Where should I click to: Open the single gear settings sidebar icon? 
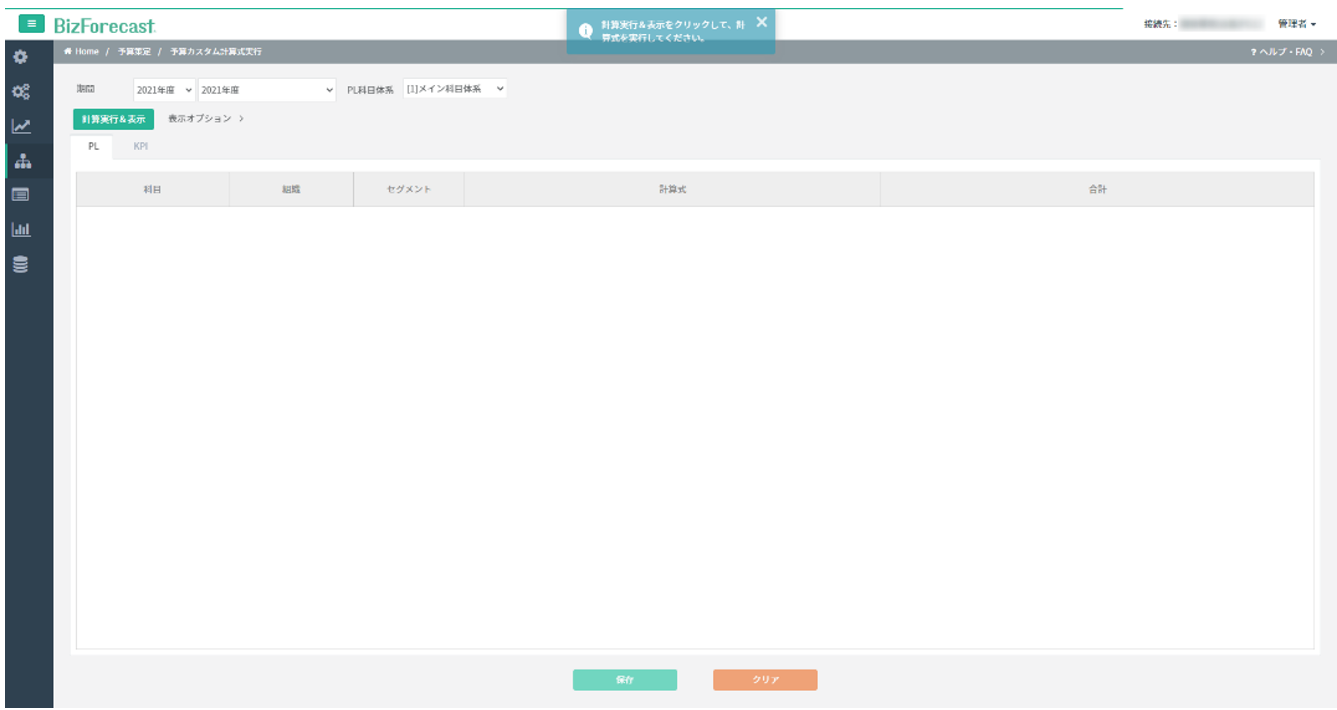click(x=20, y=58)
